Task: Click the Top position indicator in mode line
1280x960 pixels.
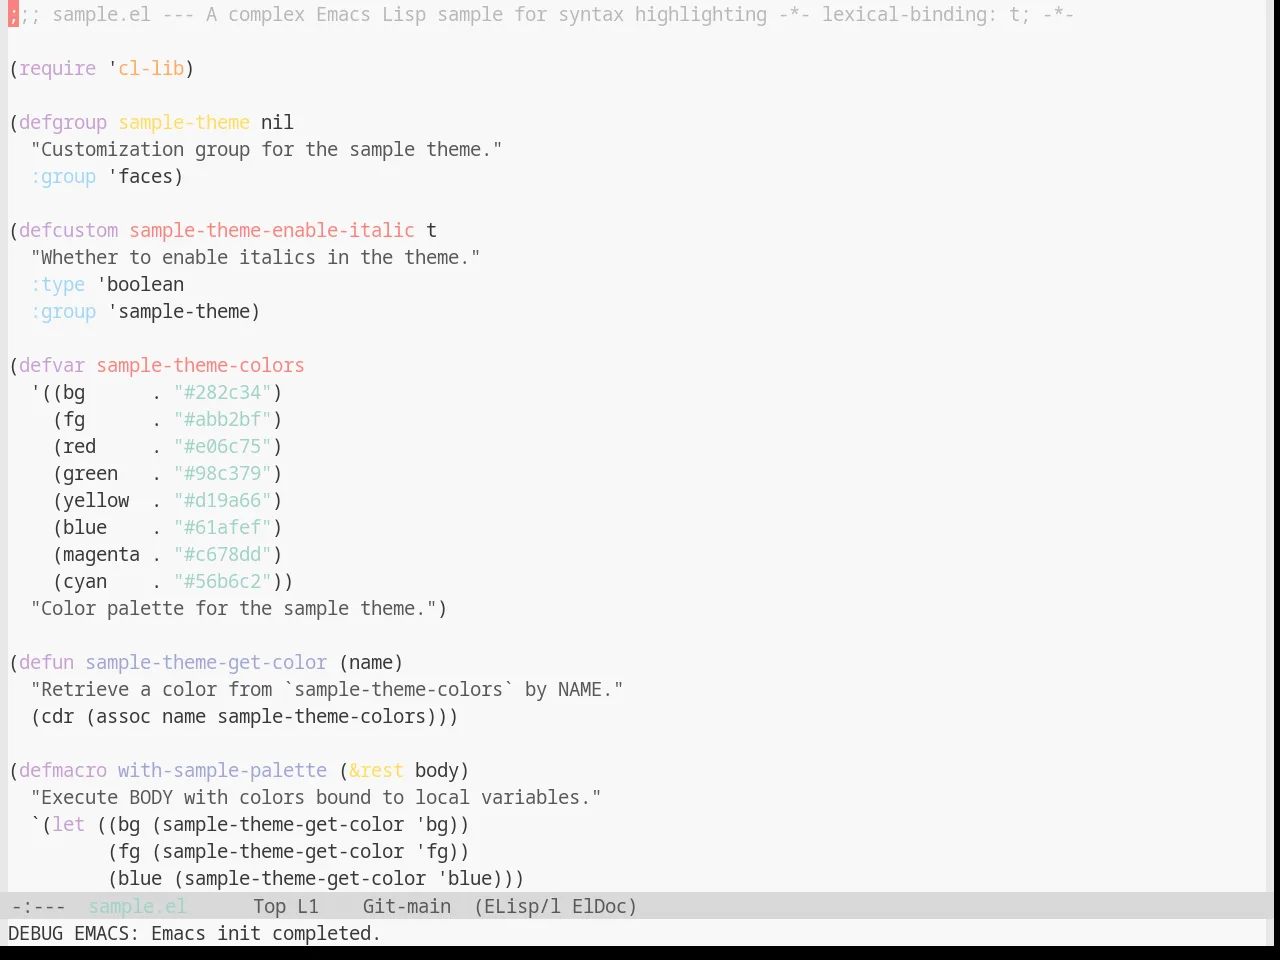Action: tap(270, 906)
